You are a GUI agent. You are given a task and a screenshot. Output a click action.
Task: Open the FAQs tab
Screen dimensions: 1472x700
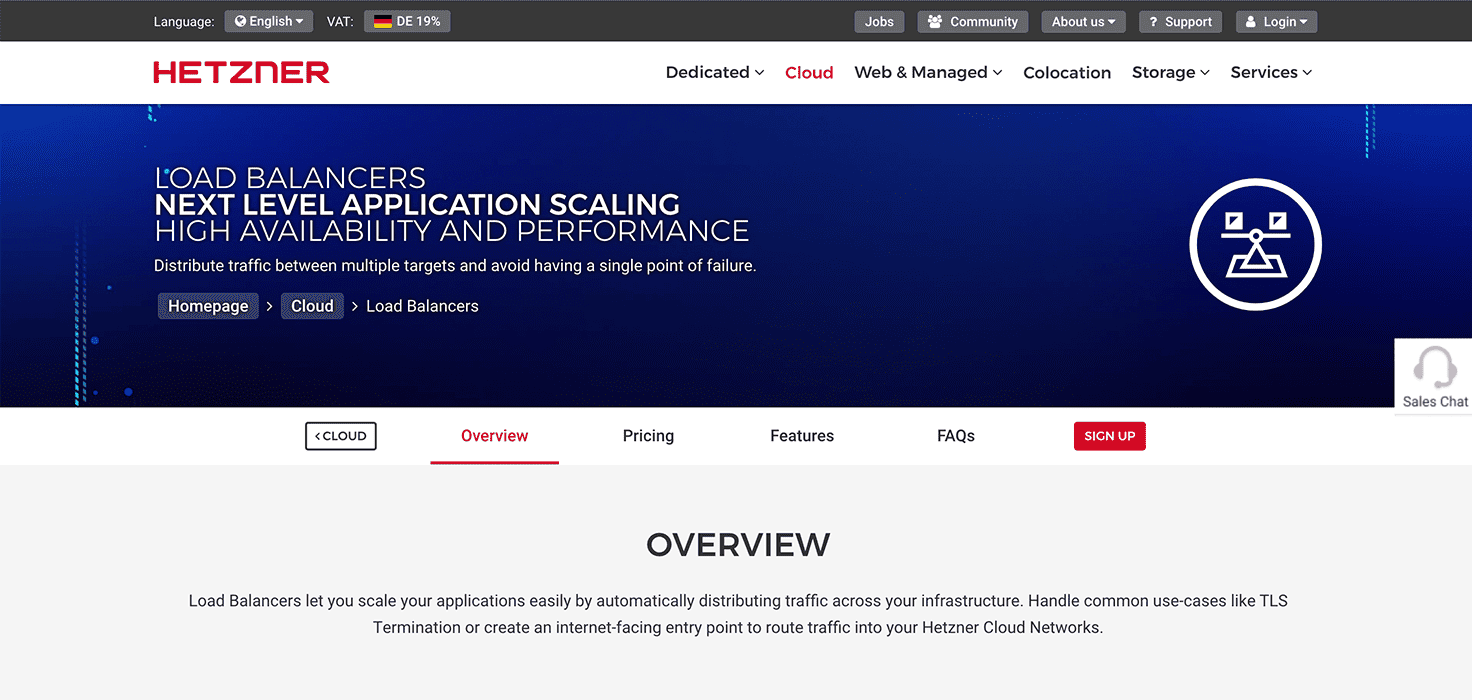click(955, 436)
